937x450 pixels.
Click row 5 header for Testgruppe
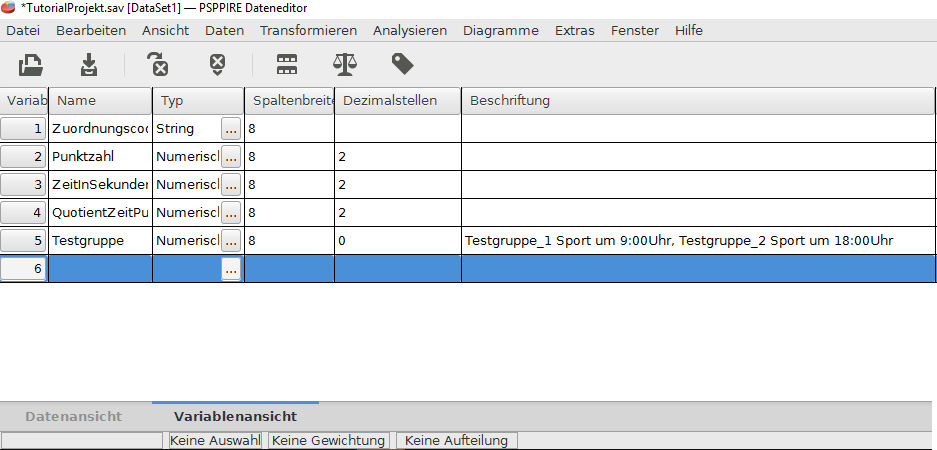(24, 241)
